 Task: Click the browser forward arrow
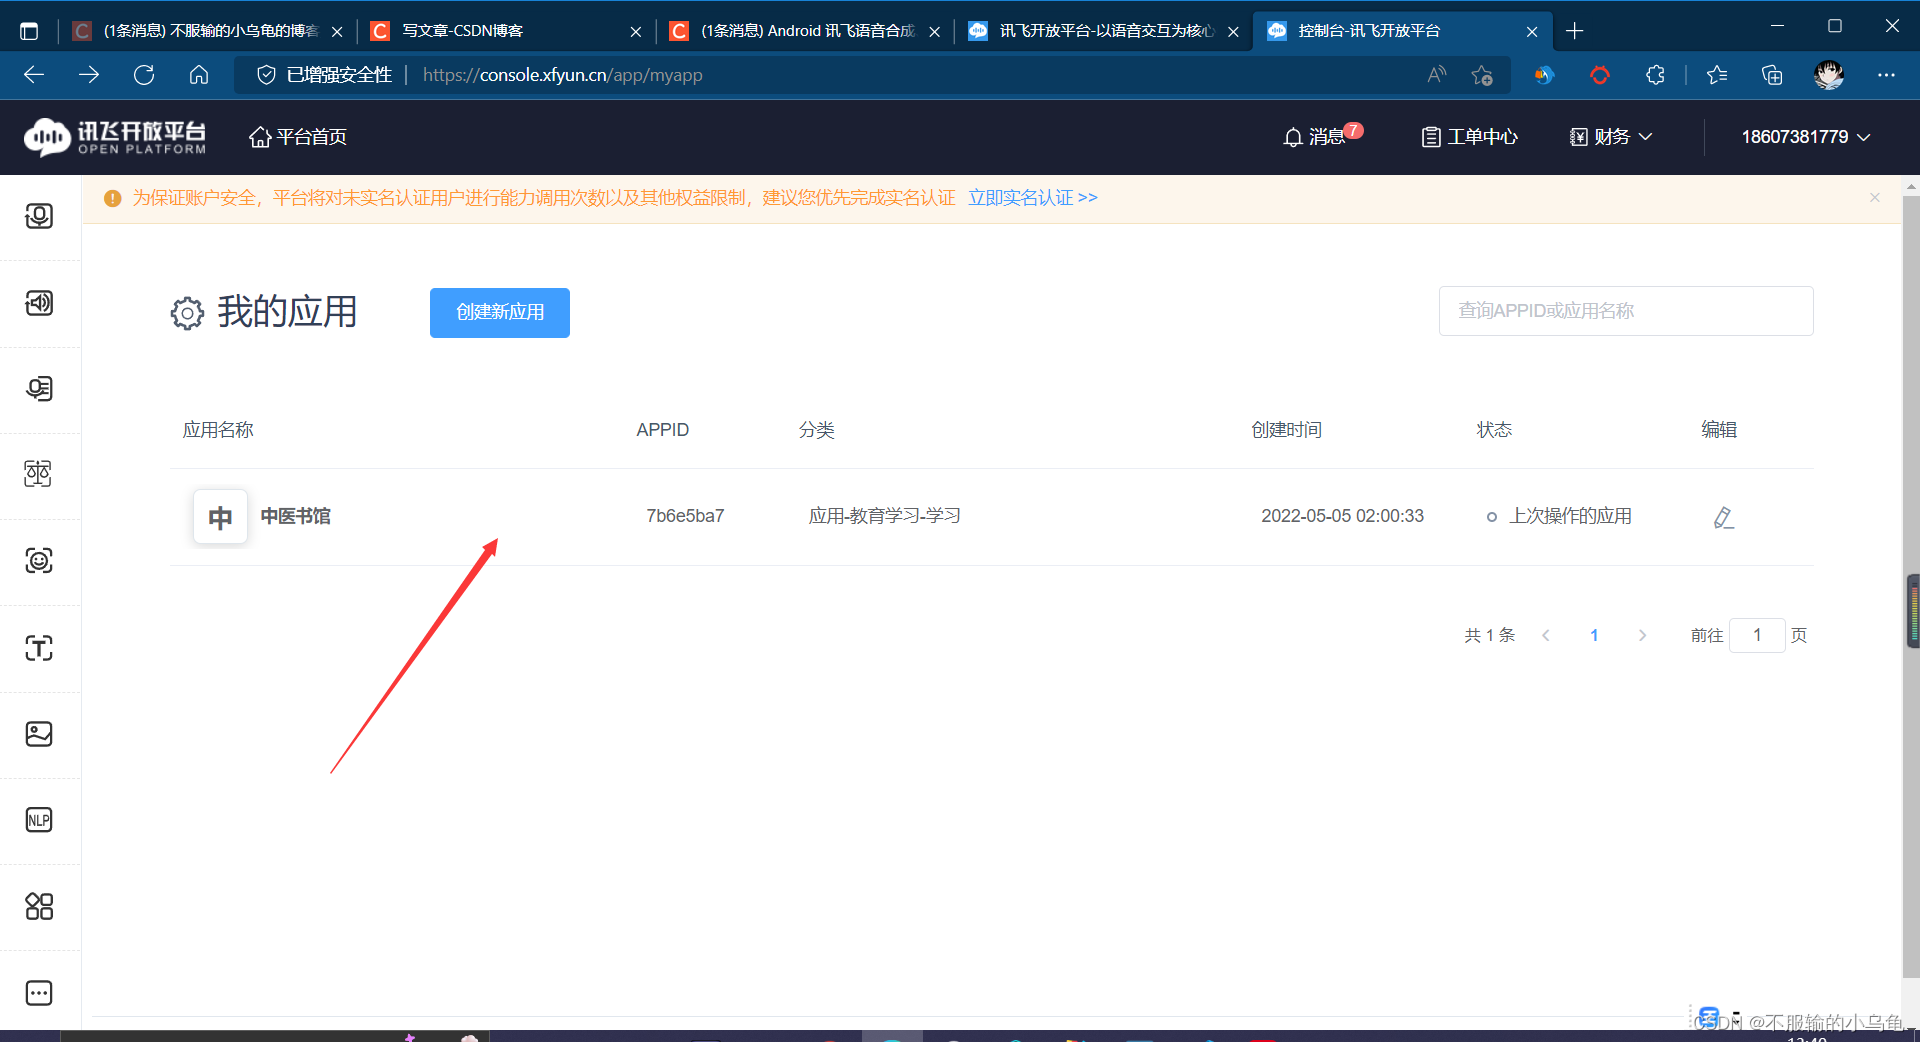tap(89, 75)
